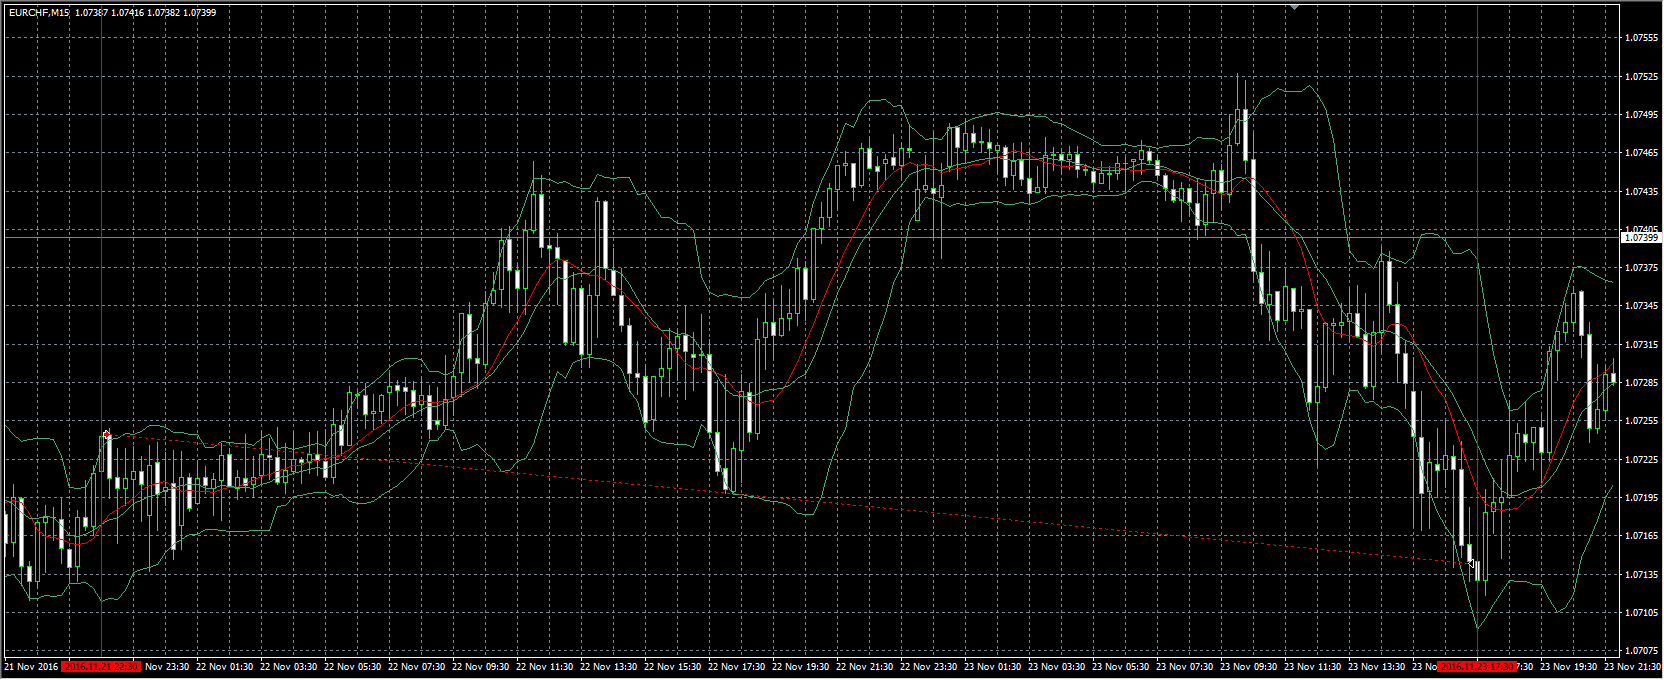Screen dimensions: 1664x680
Task: Click the 1.07135 price axis label
Action: (x=1642, y=575)
